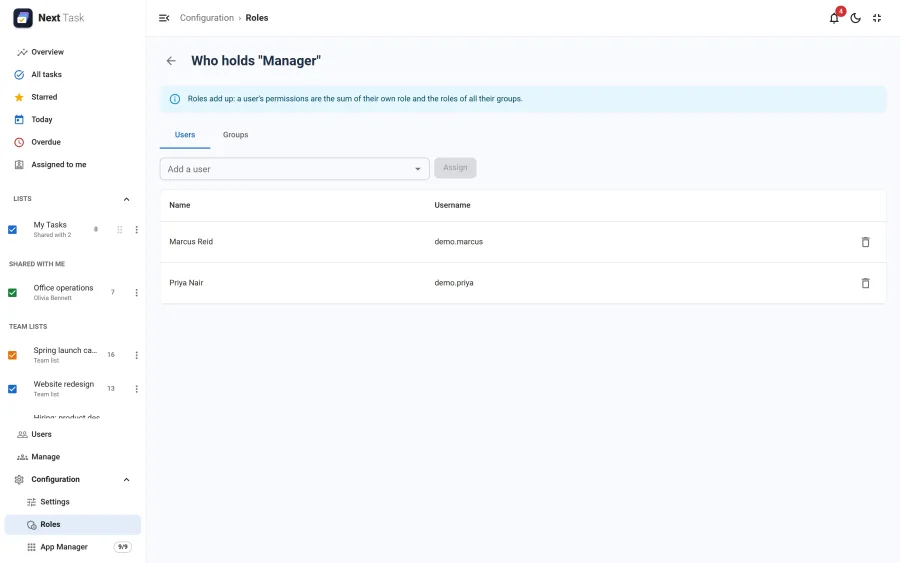Switch to the Users tab
Screen dimensions: 900x563
185,135
